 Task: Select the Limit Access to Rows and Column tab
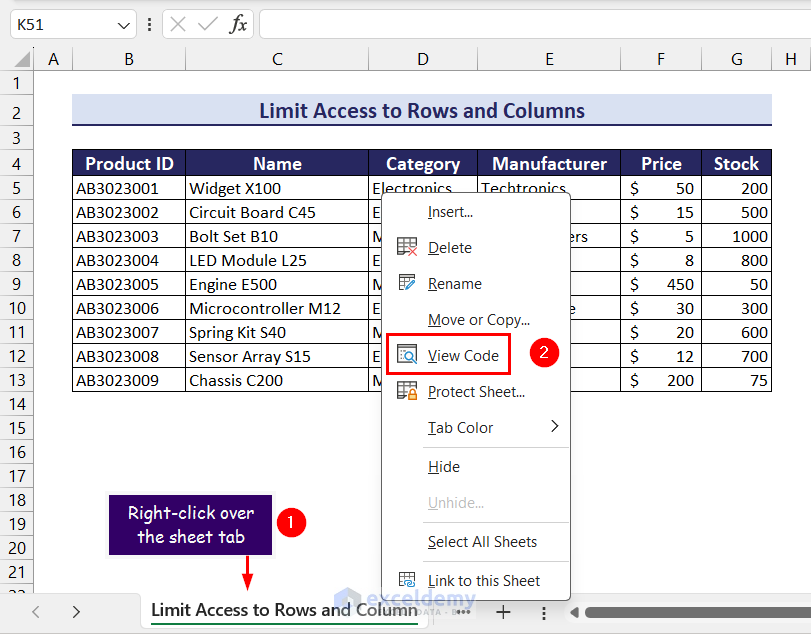284,610
